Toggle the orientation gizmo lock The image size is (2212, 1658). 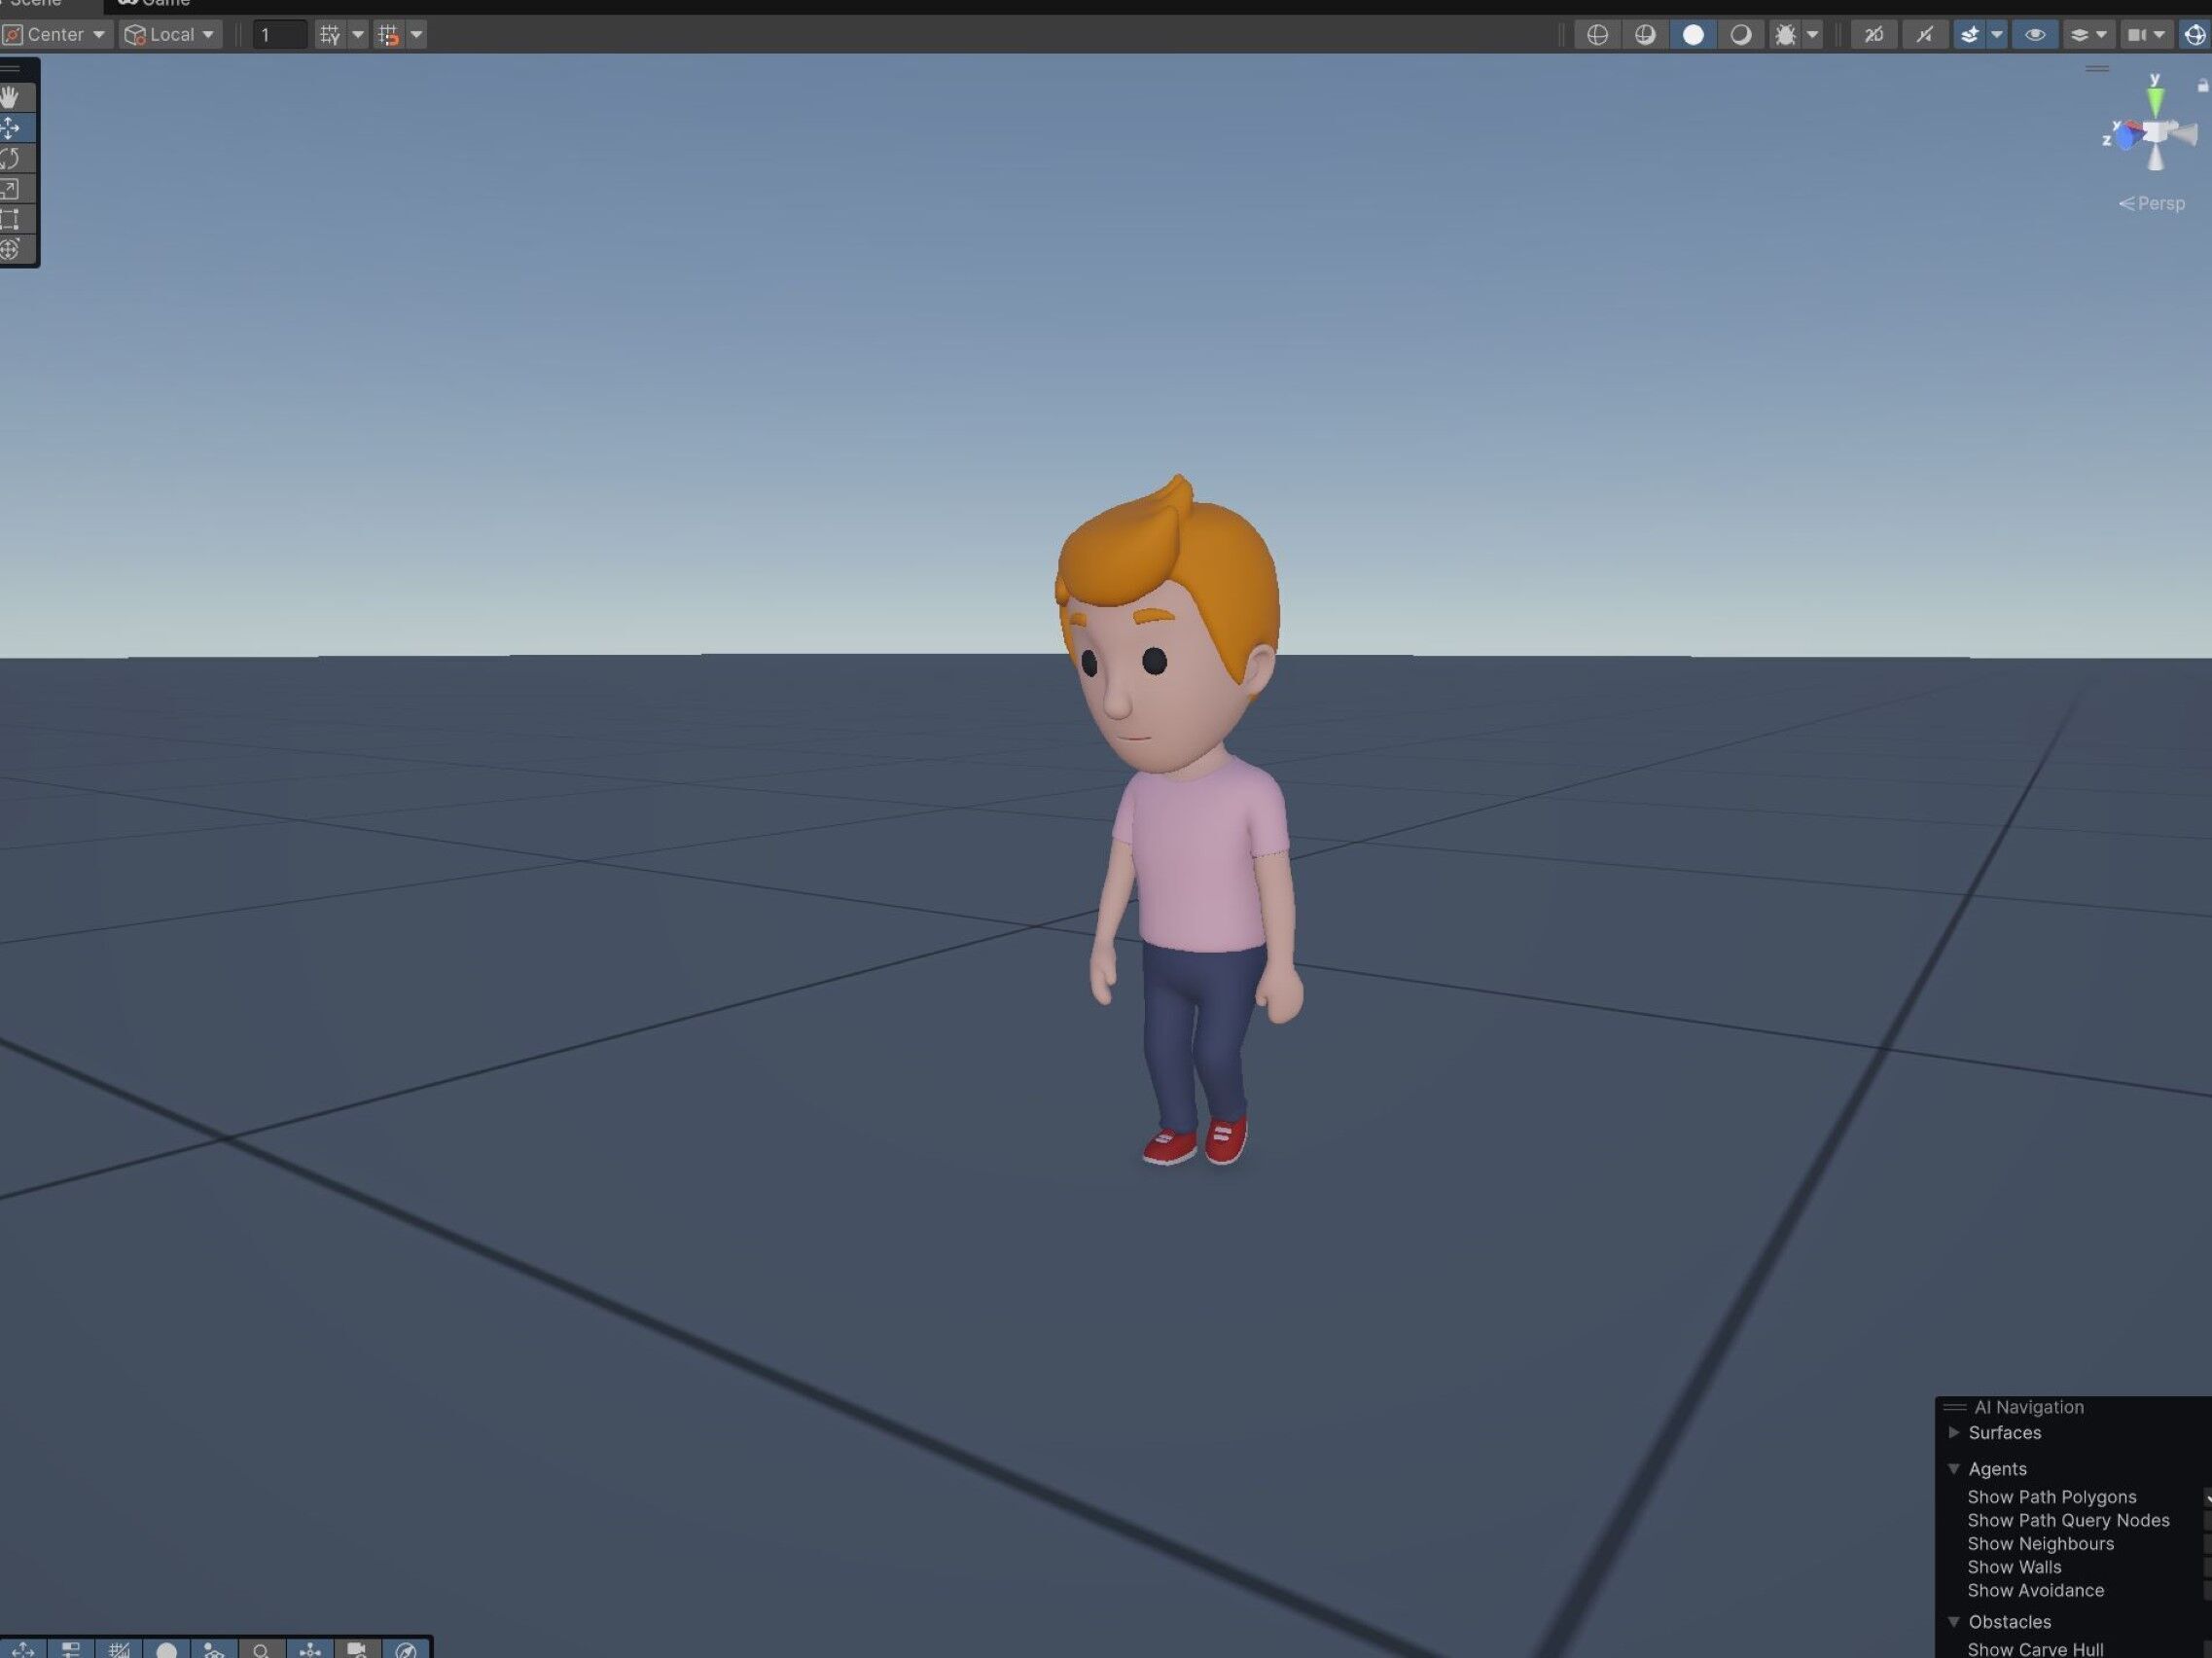coord(2202,85)
